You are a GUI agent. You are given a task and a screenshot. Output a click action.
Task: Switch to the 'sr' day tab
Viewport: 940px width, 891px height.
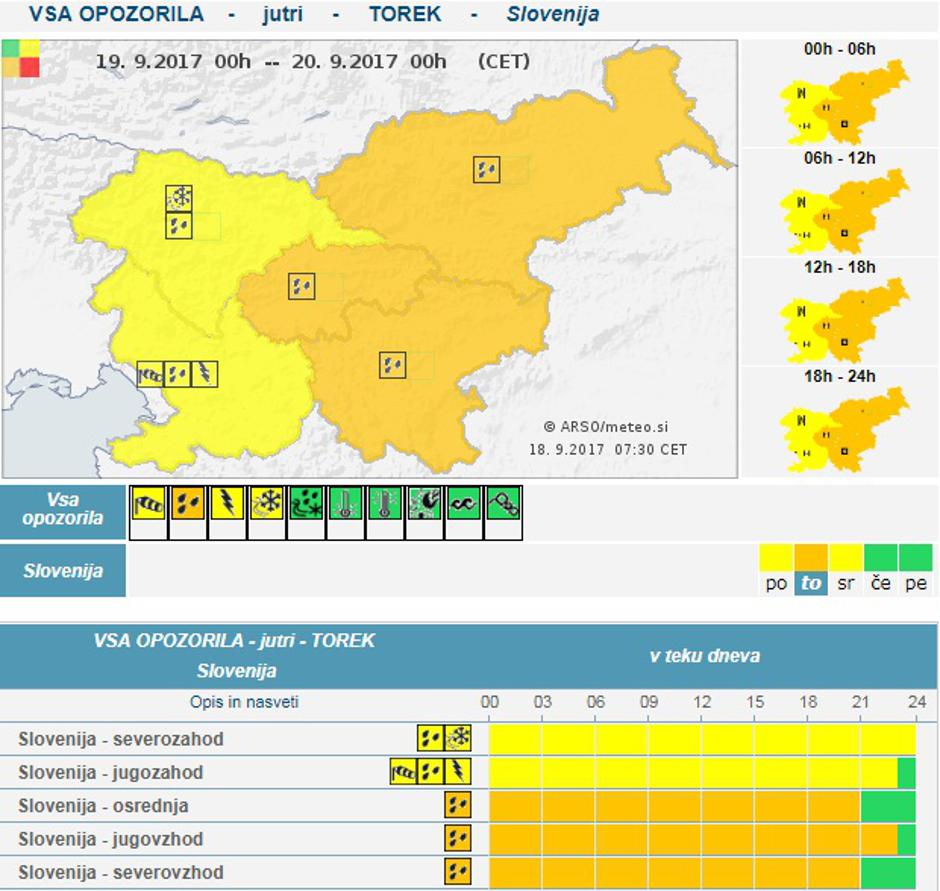point(846,571)
